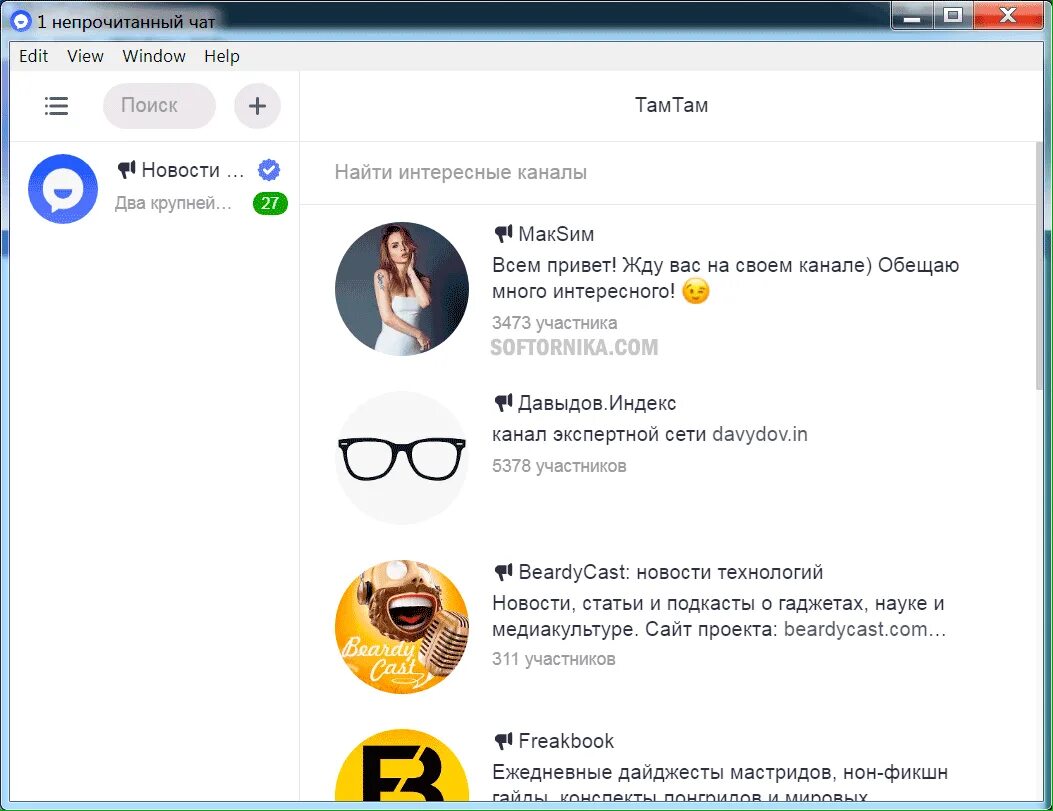Maximize the TamTam window

coord(952,16)
